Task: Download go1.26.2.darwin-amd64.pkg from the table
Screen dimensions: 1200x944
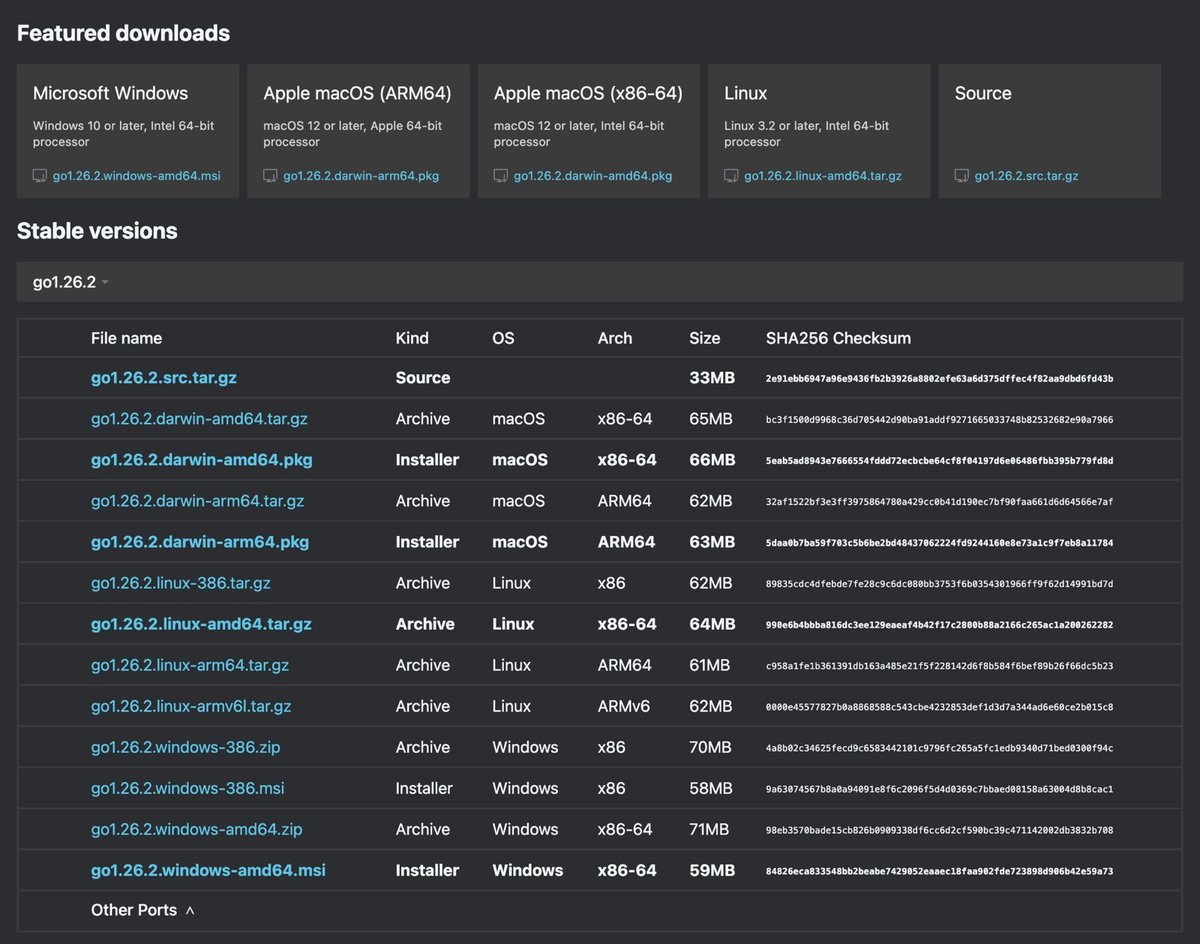Action: coord(202,460)
